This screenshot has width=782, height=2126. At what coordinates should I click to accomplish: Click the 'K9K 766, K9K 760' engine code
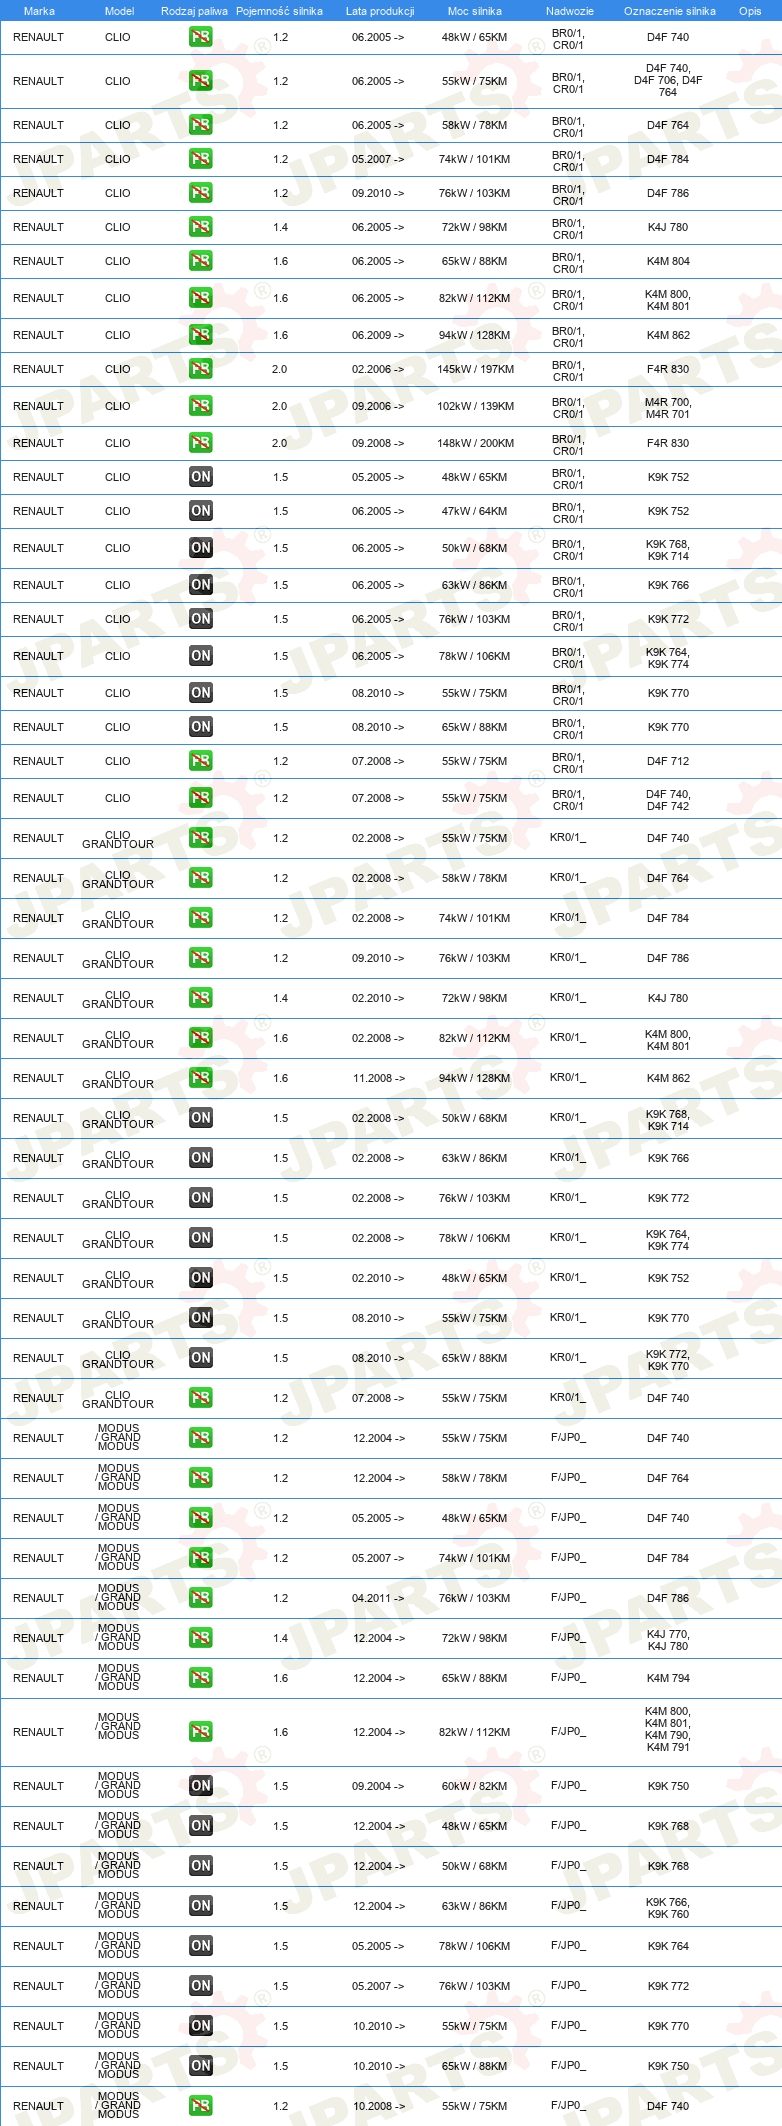click(x=668, y=1908)
